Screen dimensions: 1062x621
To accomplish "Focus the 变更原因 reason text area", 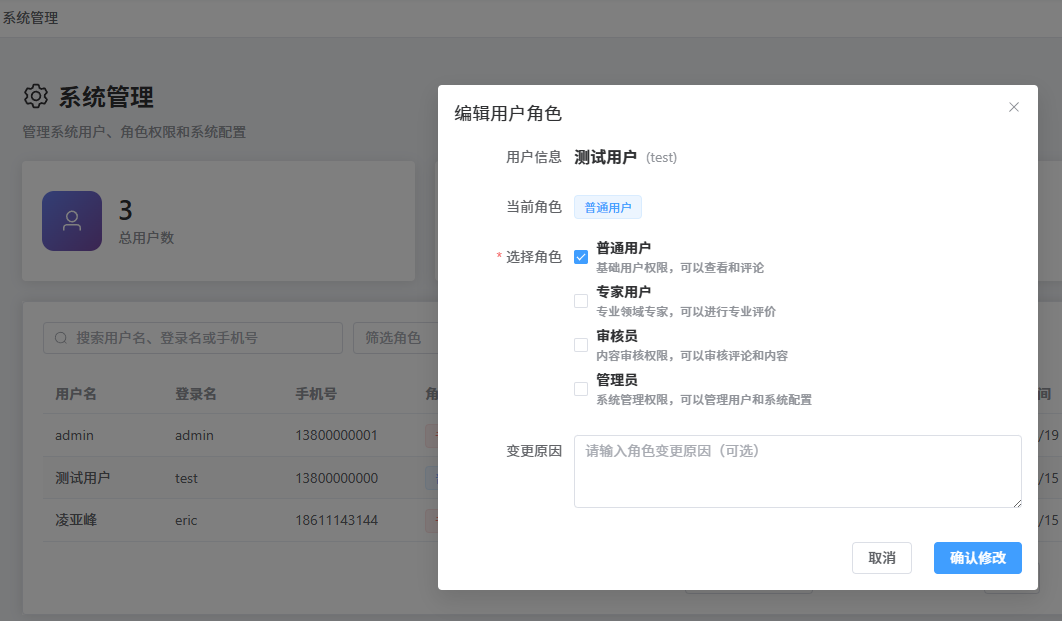I will pos(797,471).
